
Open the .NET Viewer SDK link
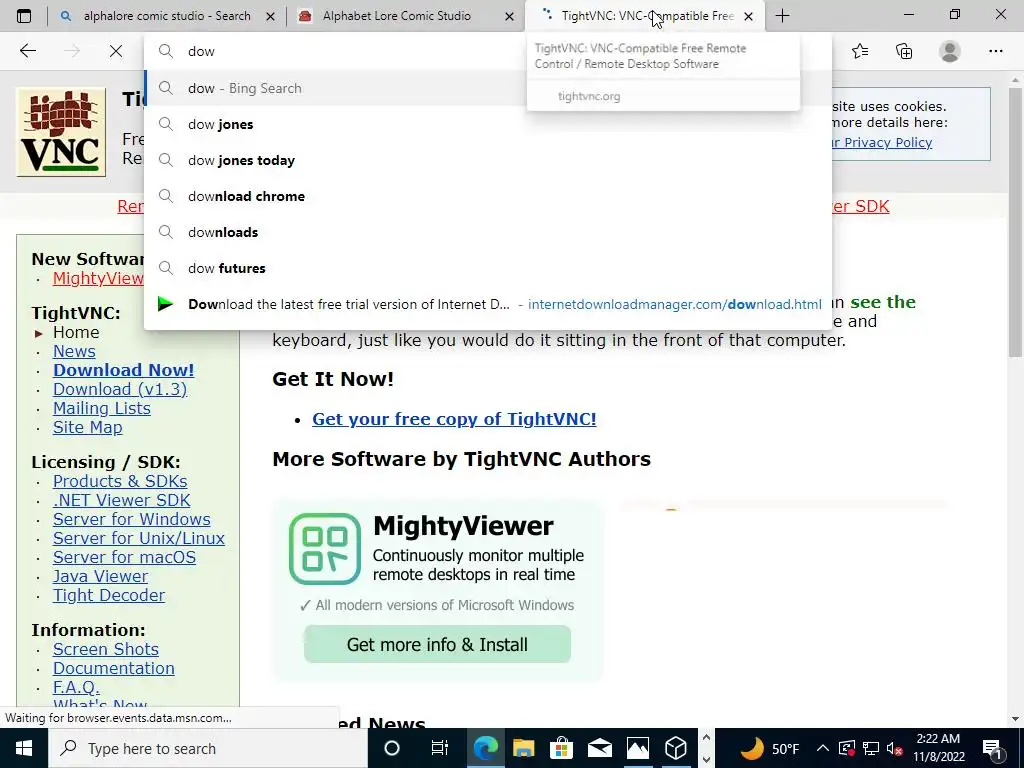(x=121, y=500)
